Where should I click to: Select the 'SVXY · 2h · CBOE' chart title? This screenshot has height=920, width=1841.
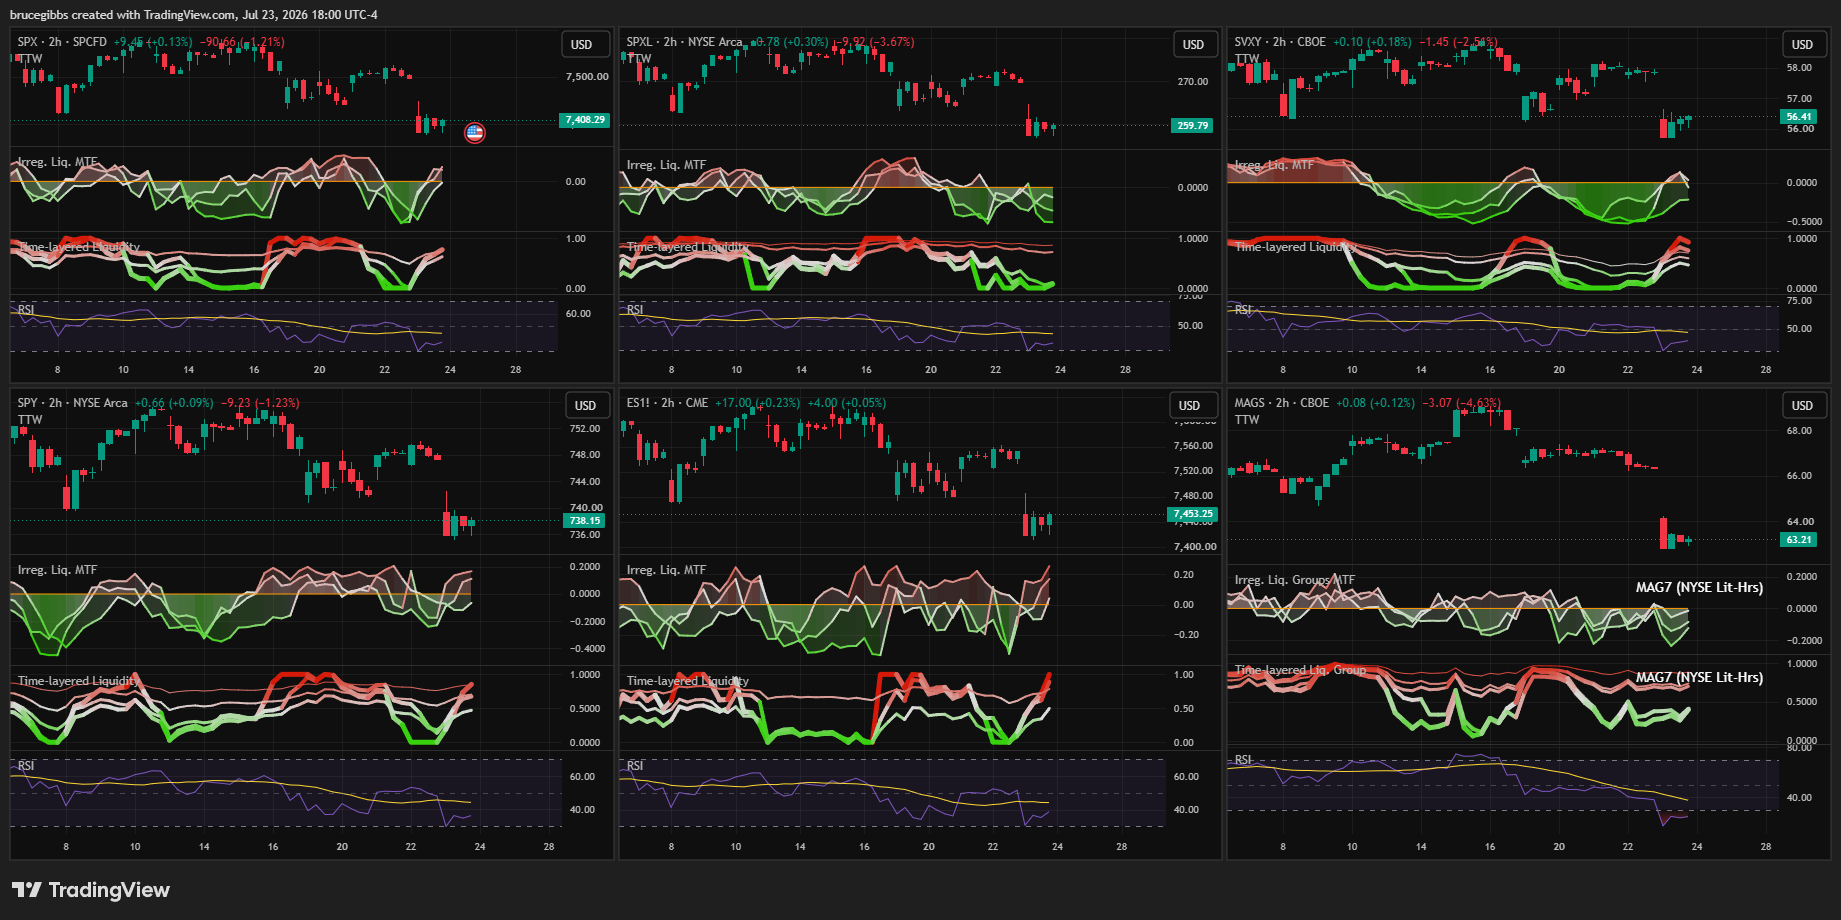pyautogui.click(x=1280, y=42)
